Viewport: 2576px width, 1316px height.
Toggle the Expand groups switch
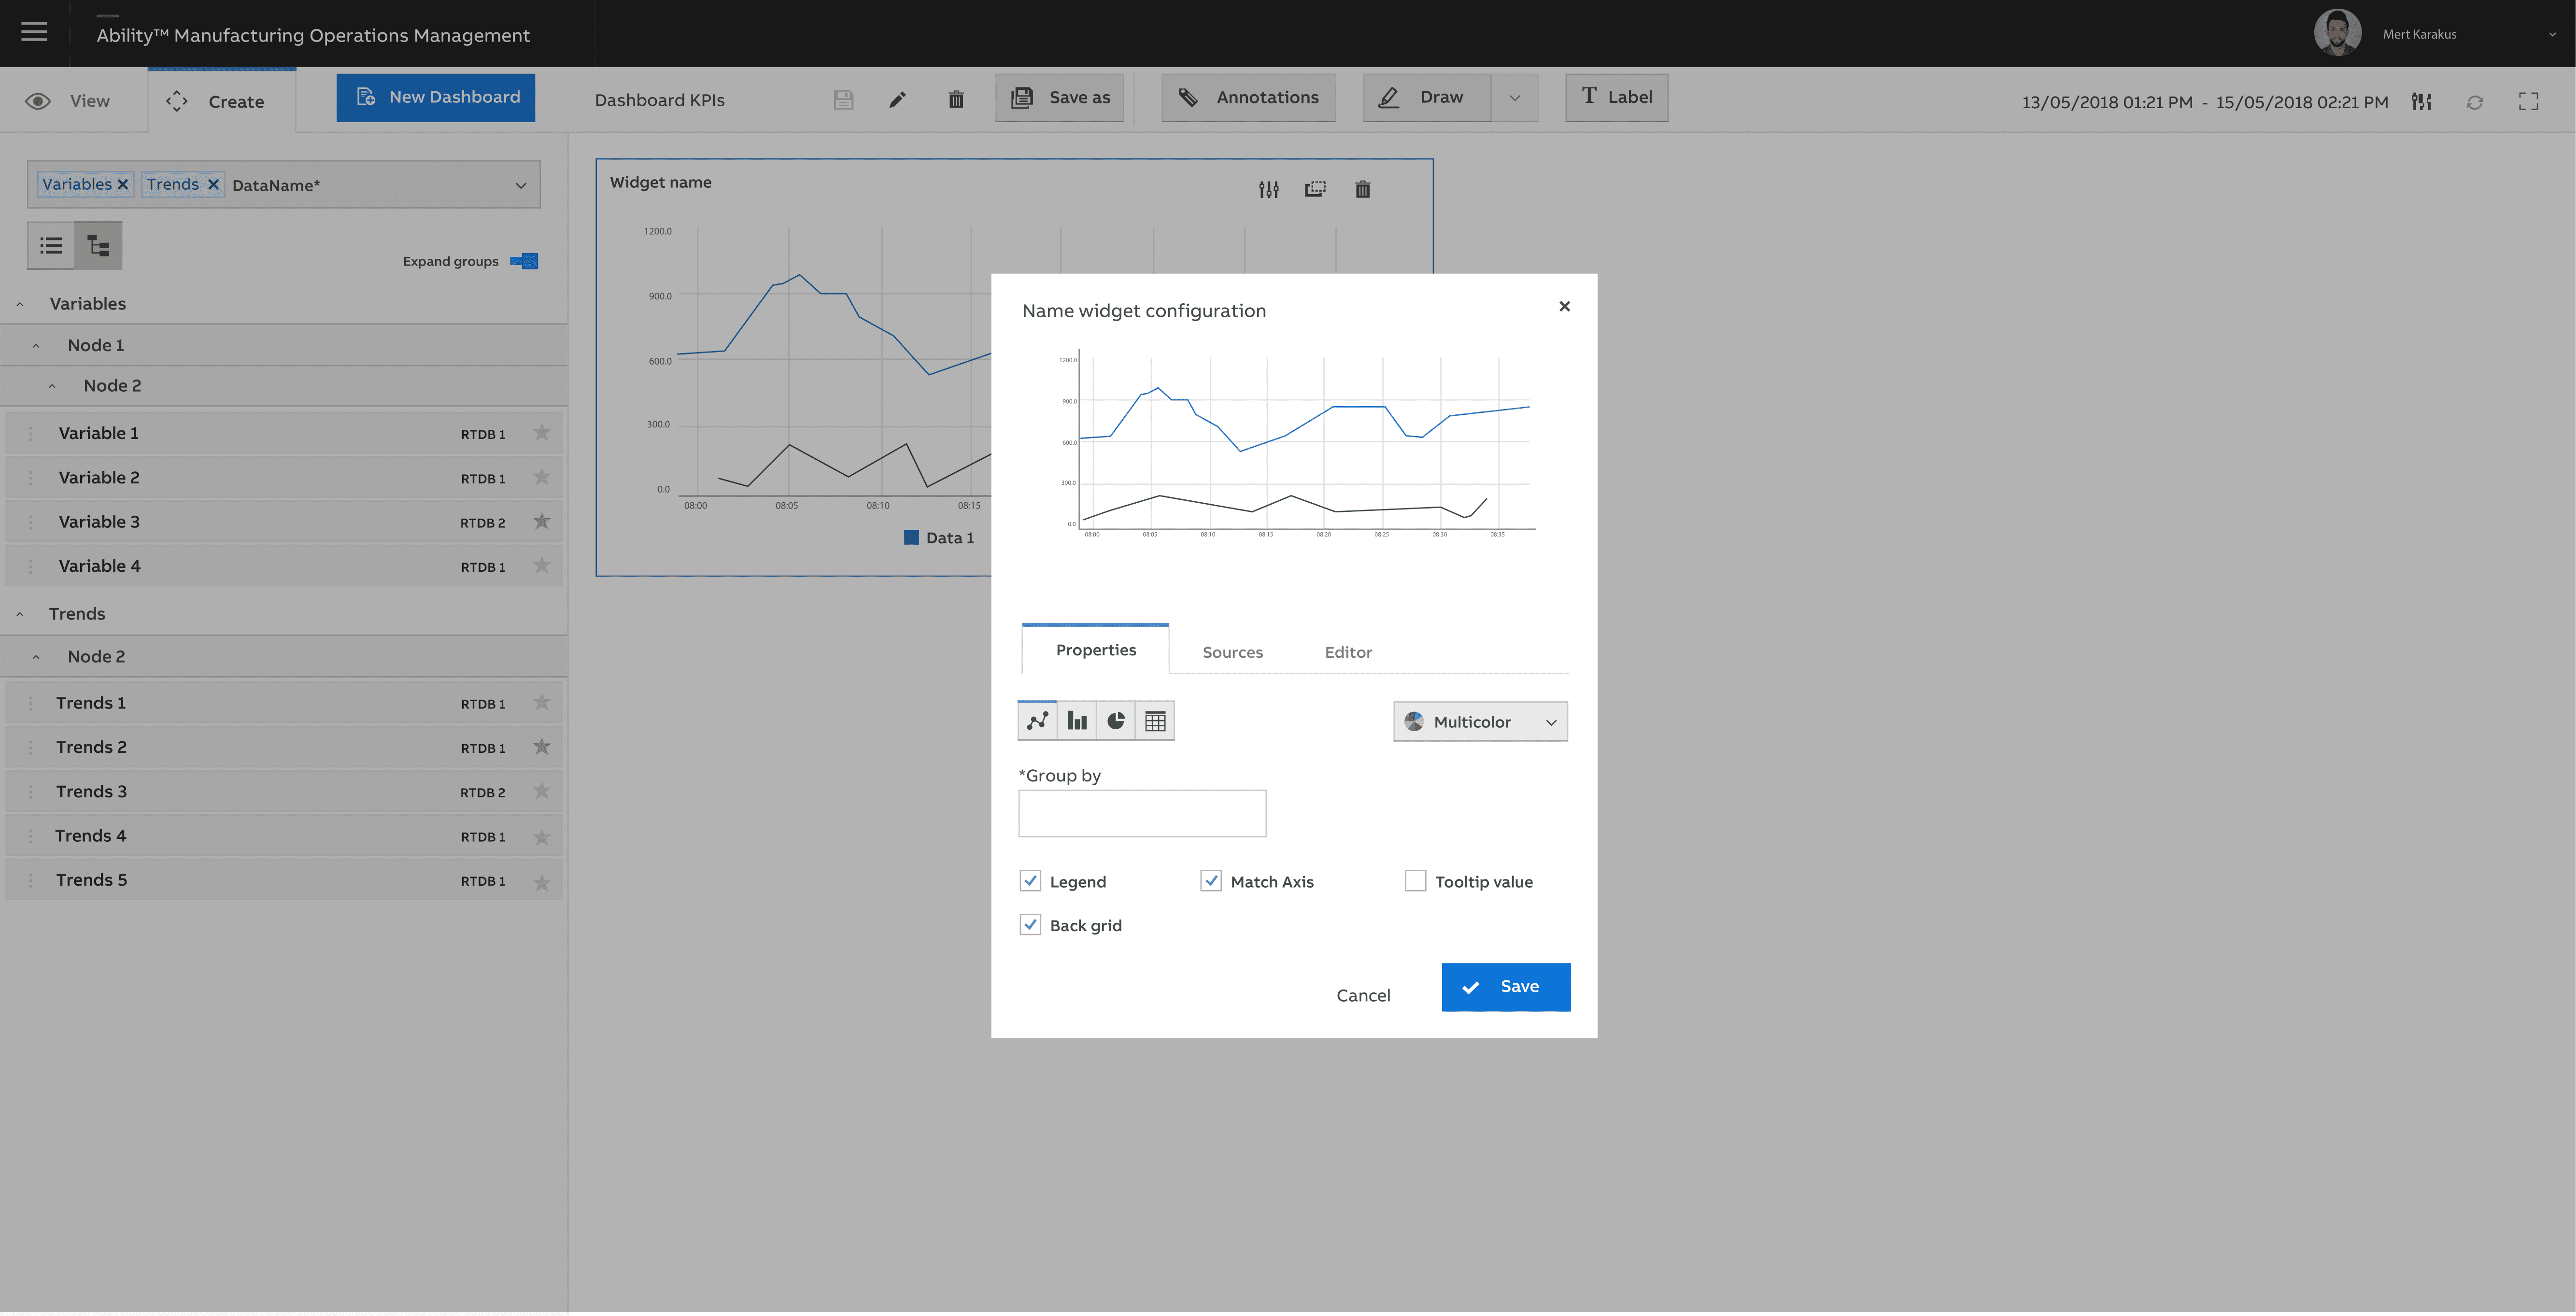tap(524, 261)
